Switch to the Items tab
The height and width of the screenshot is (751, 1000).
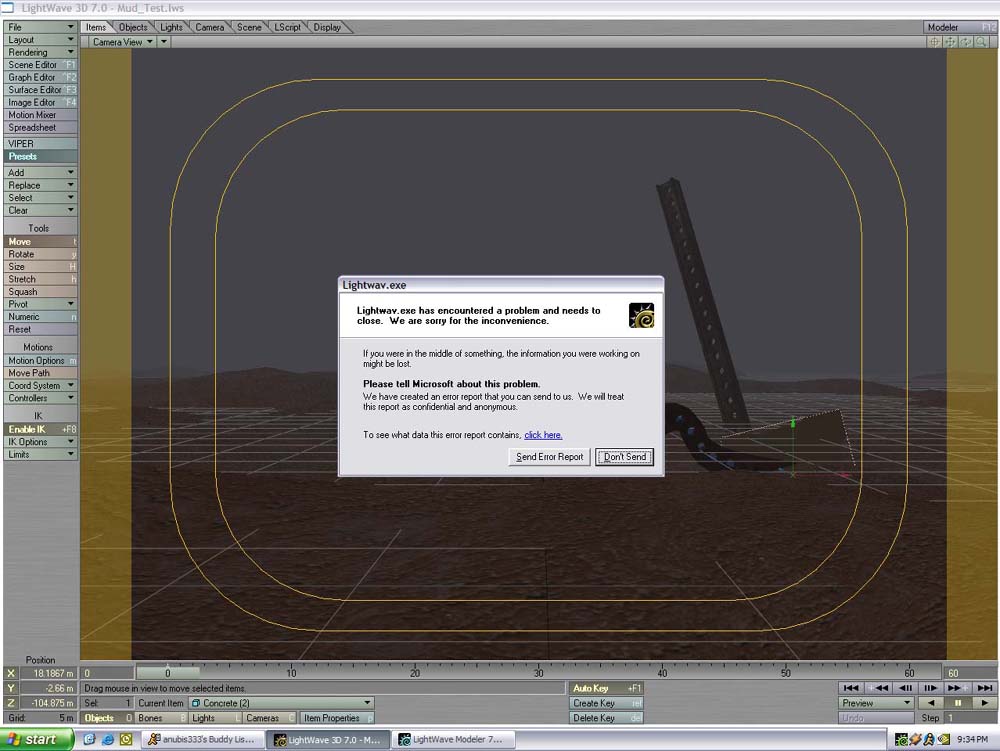point(96,27)
